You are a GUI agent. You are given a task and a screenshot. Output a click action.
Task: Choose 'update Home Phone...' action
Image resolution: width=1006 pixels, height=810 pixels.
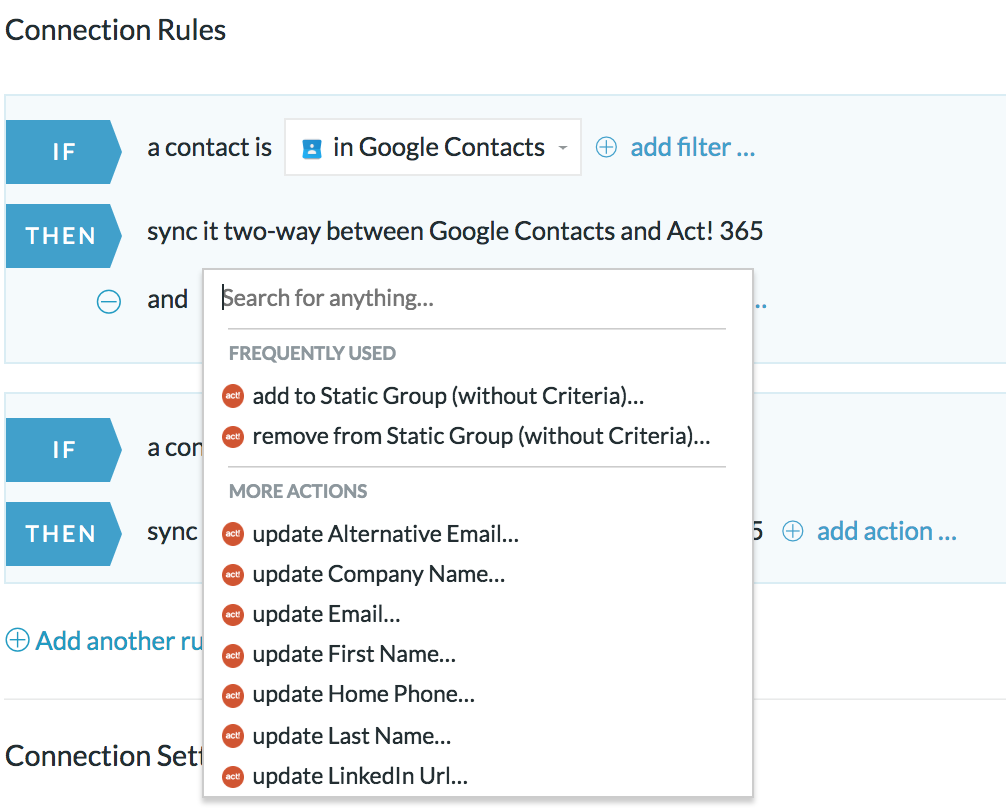click(364, 695)
